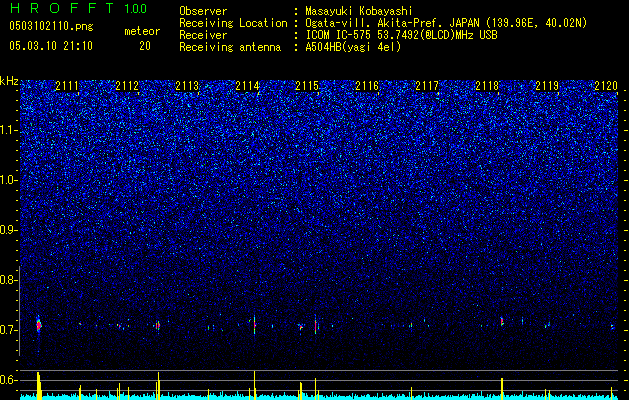The width and height of the screenshot is (629, 400).
Task: Select the HROFFT 1.0.0 title text
Action: coord(78,8)
